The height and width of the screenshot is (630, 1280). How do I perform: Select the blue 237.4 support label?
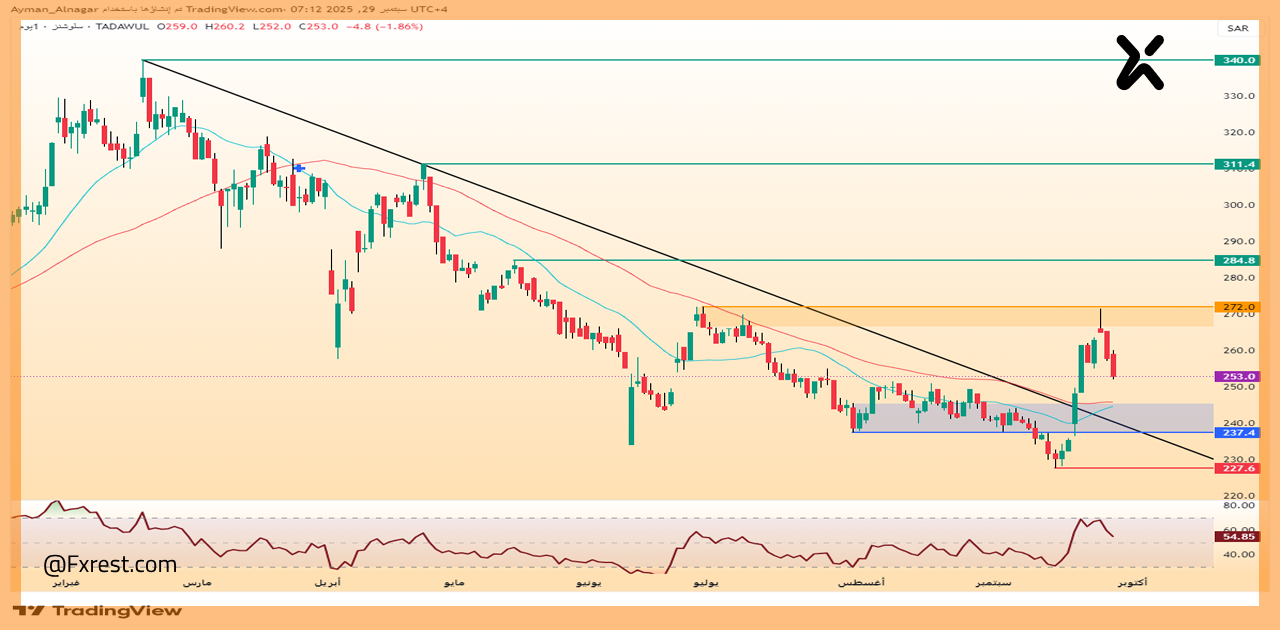[1237, 433]
